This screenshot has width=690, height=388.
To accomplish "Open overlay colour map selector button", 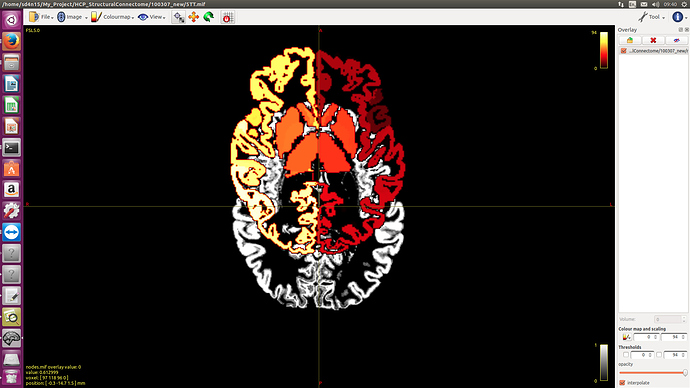I will (x=626, y=337).
